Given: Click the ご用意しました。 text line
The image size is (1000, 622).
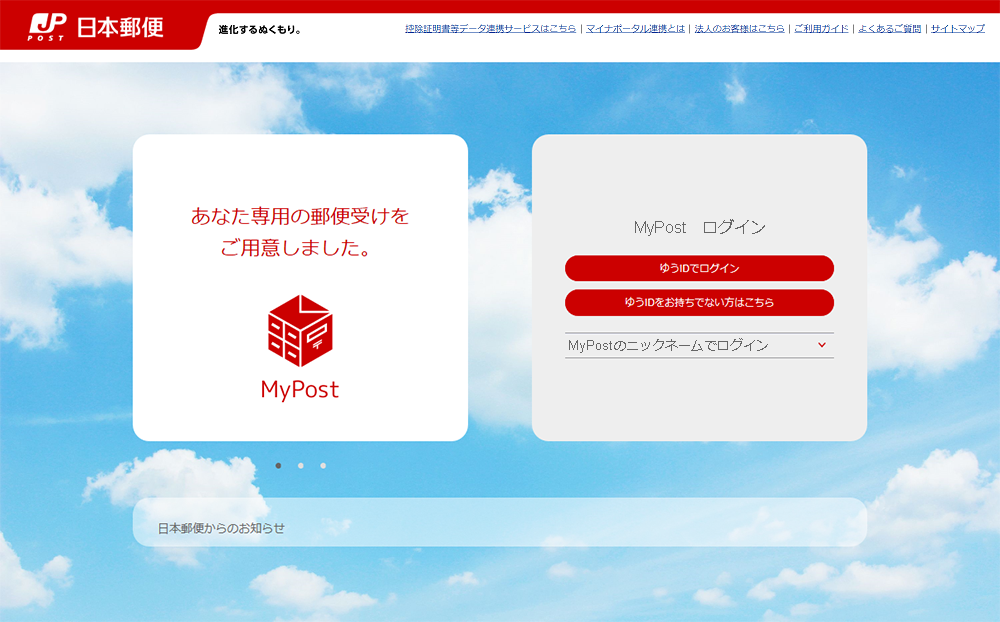Looking at the screenshot, I should pyautogui.click(x=296, y=248).
